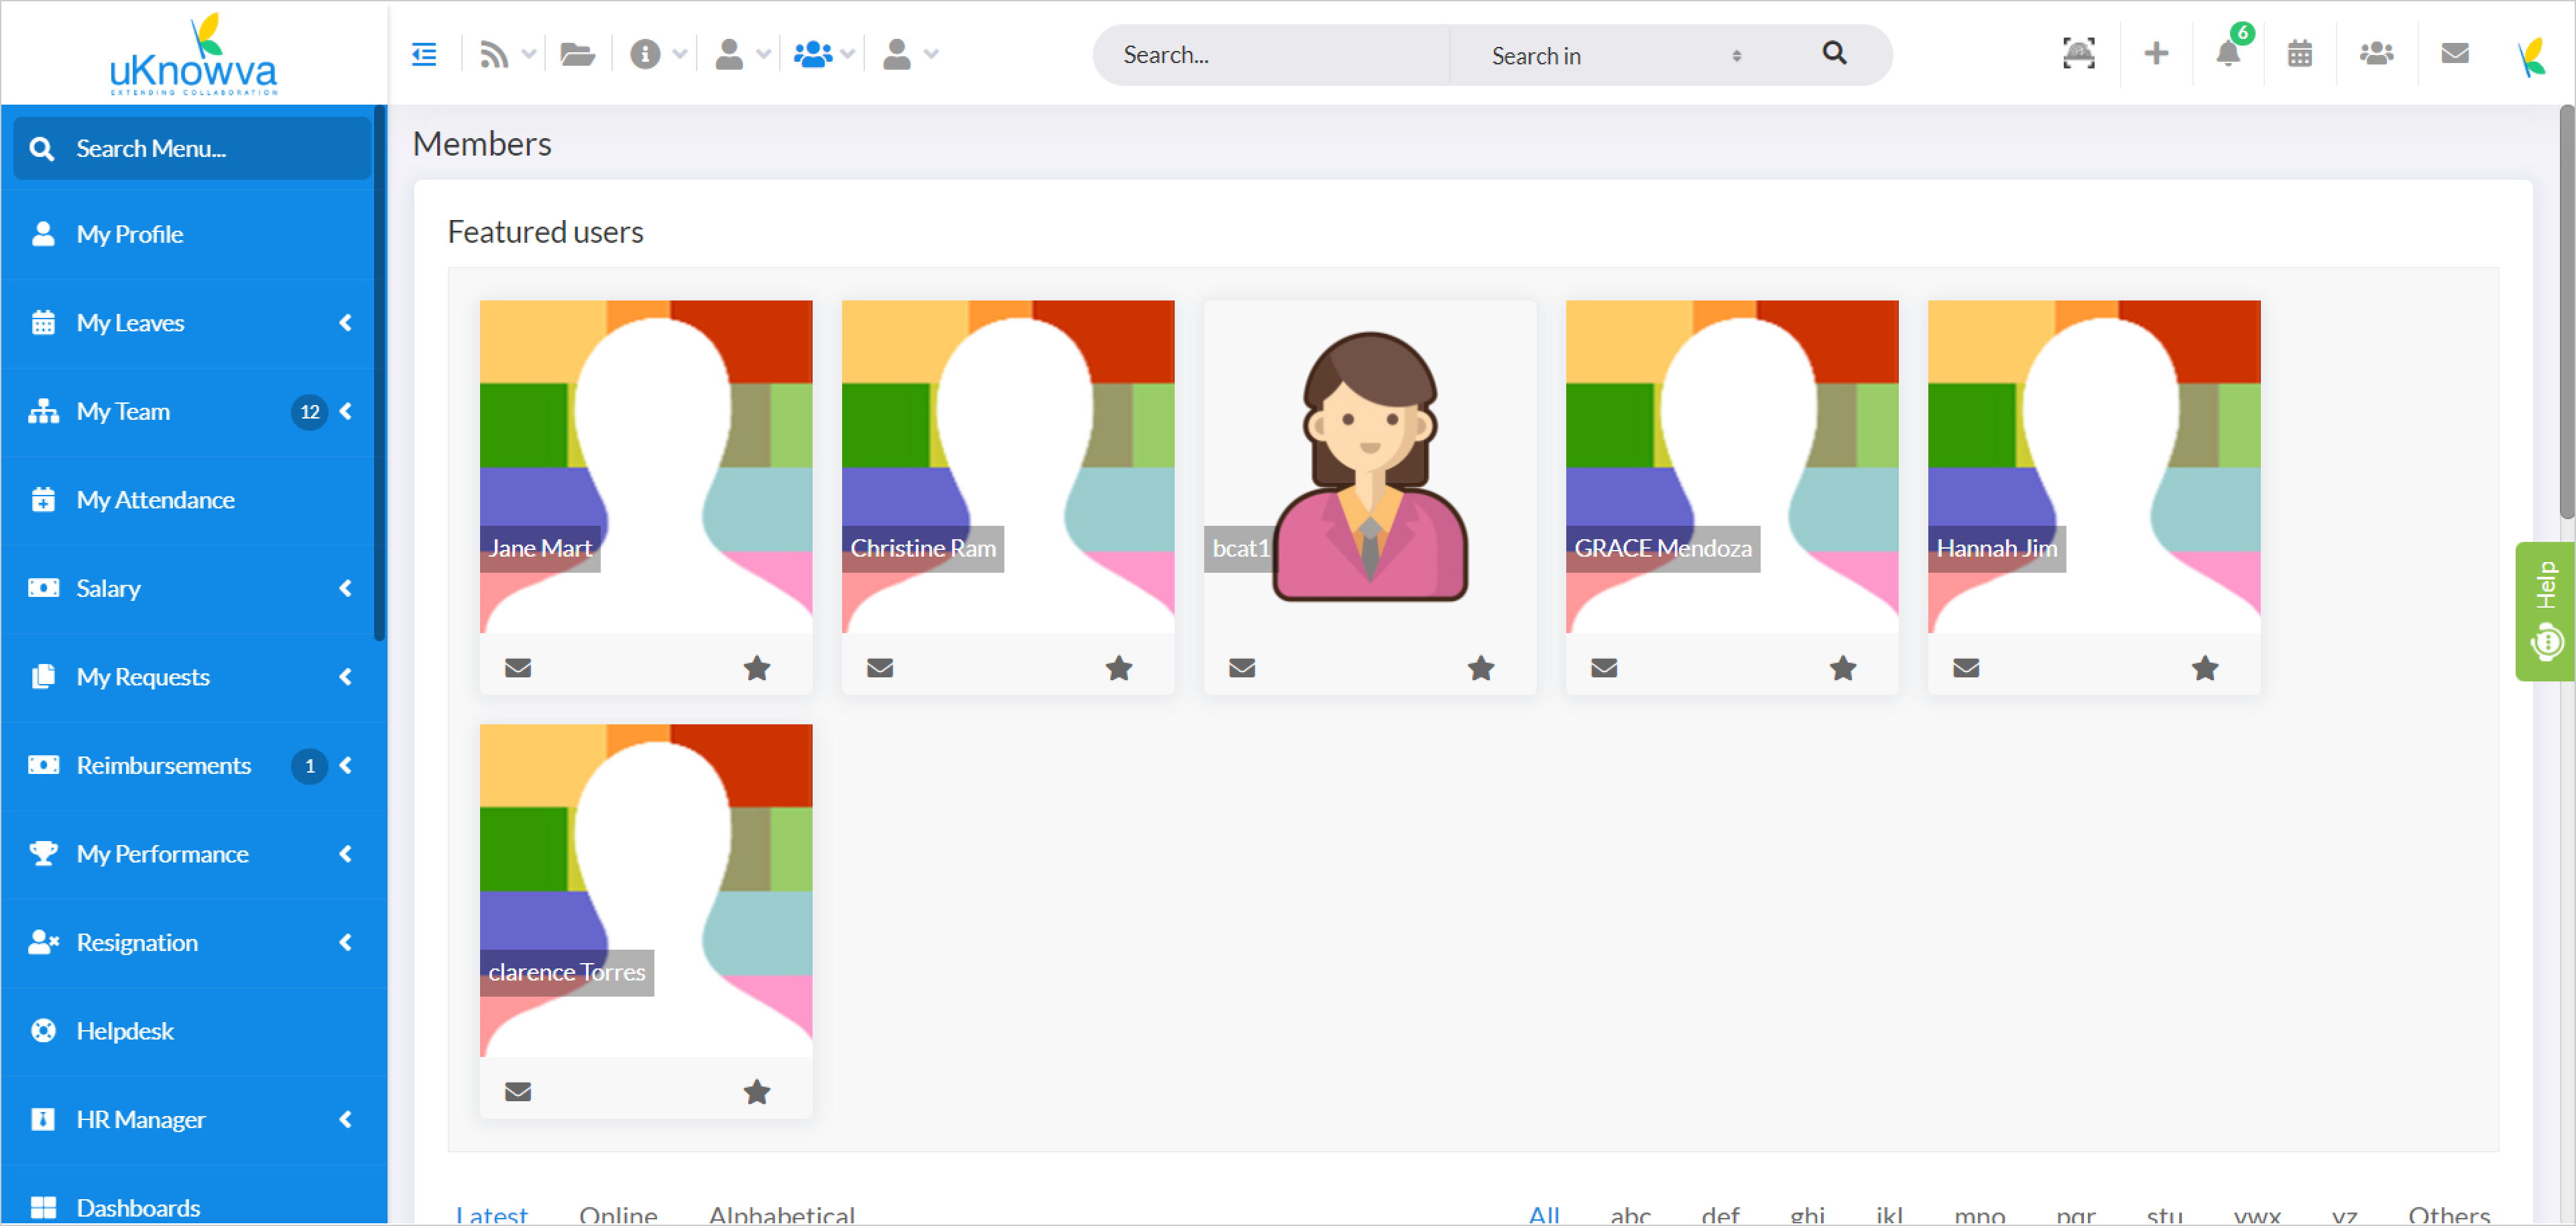Toggle star on clarence Torres card
The width and height of the screenshot is (2576, 1226).
(x=757, y=1092)
